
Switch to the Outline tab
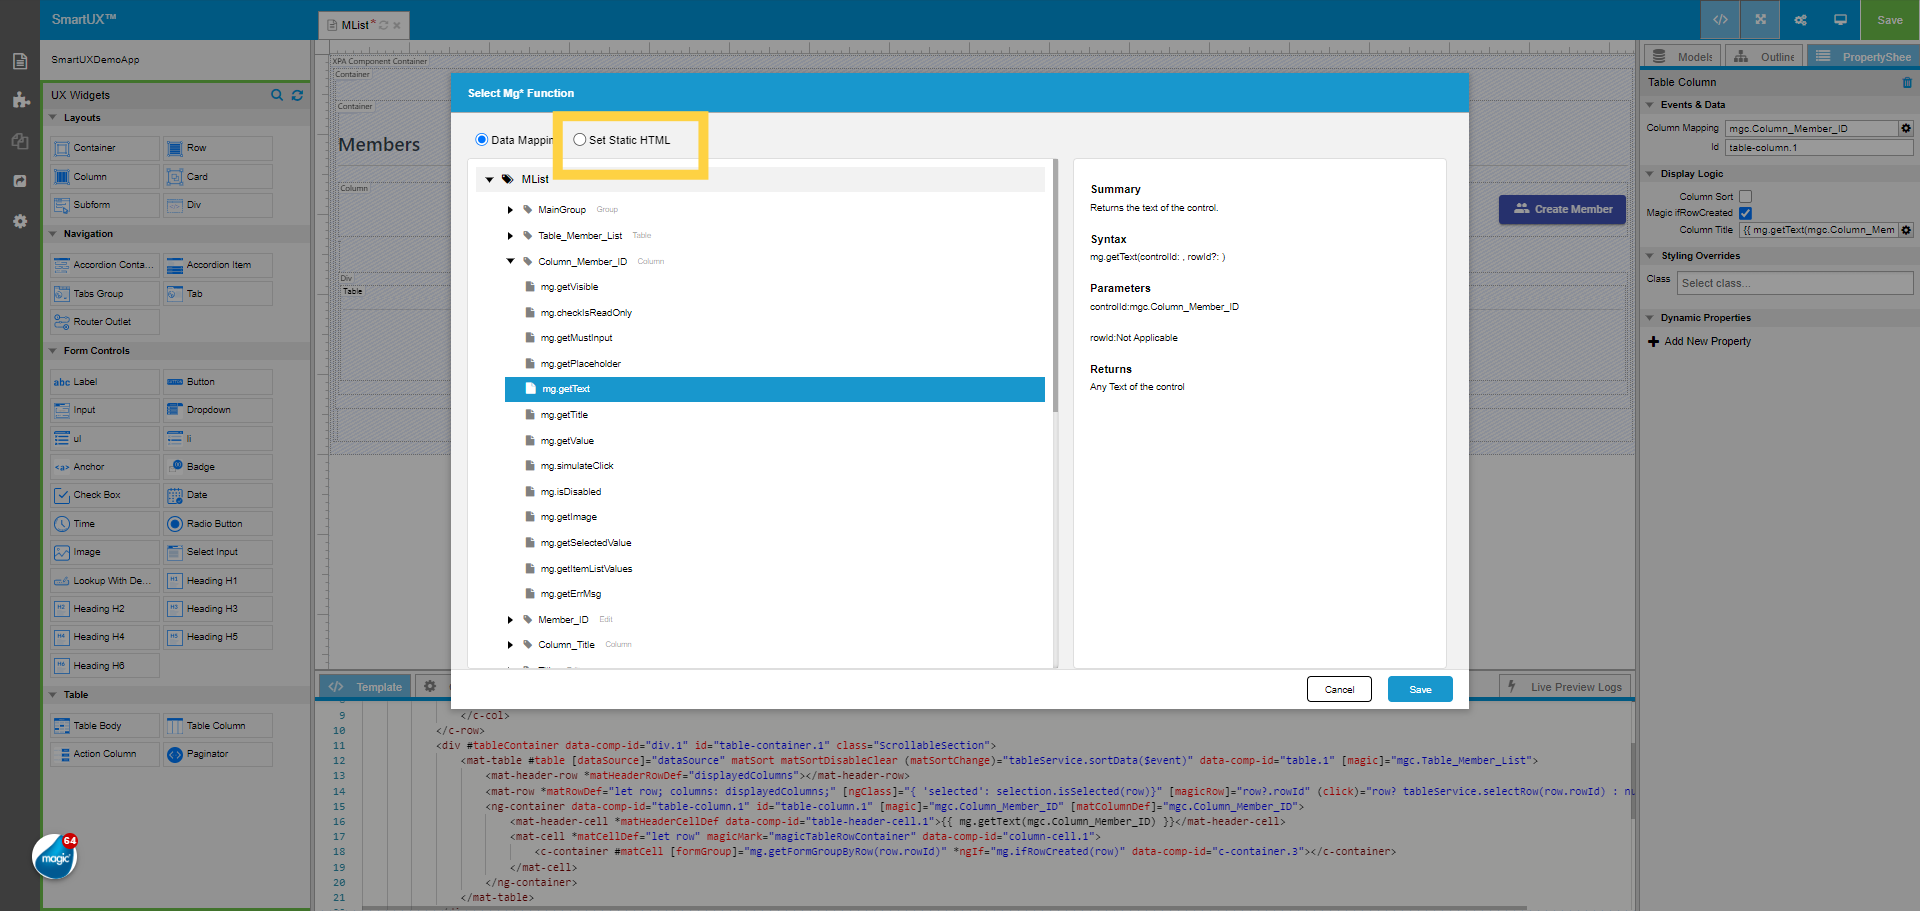(x=1763, y=56)
